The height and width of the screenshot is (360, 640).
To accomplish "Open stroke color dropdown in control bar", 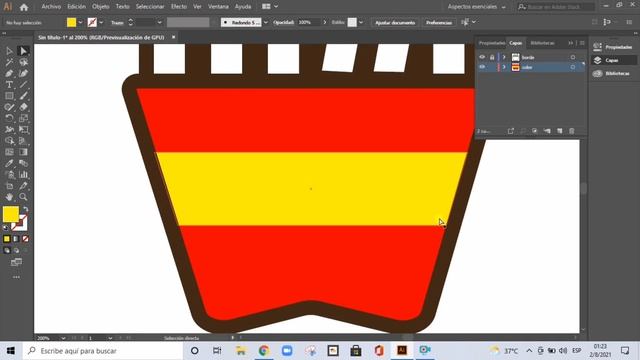I will [101, 22].
